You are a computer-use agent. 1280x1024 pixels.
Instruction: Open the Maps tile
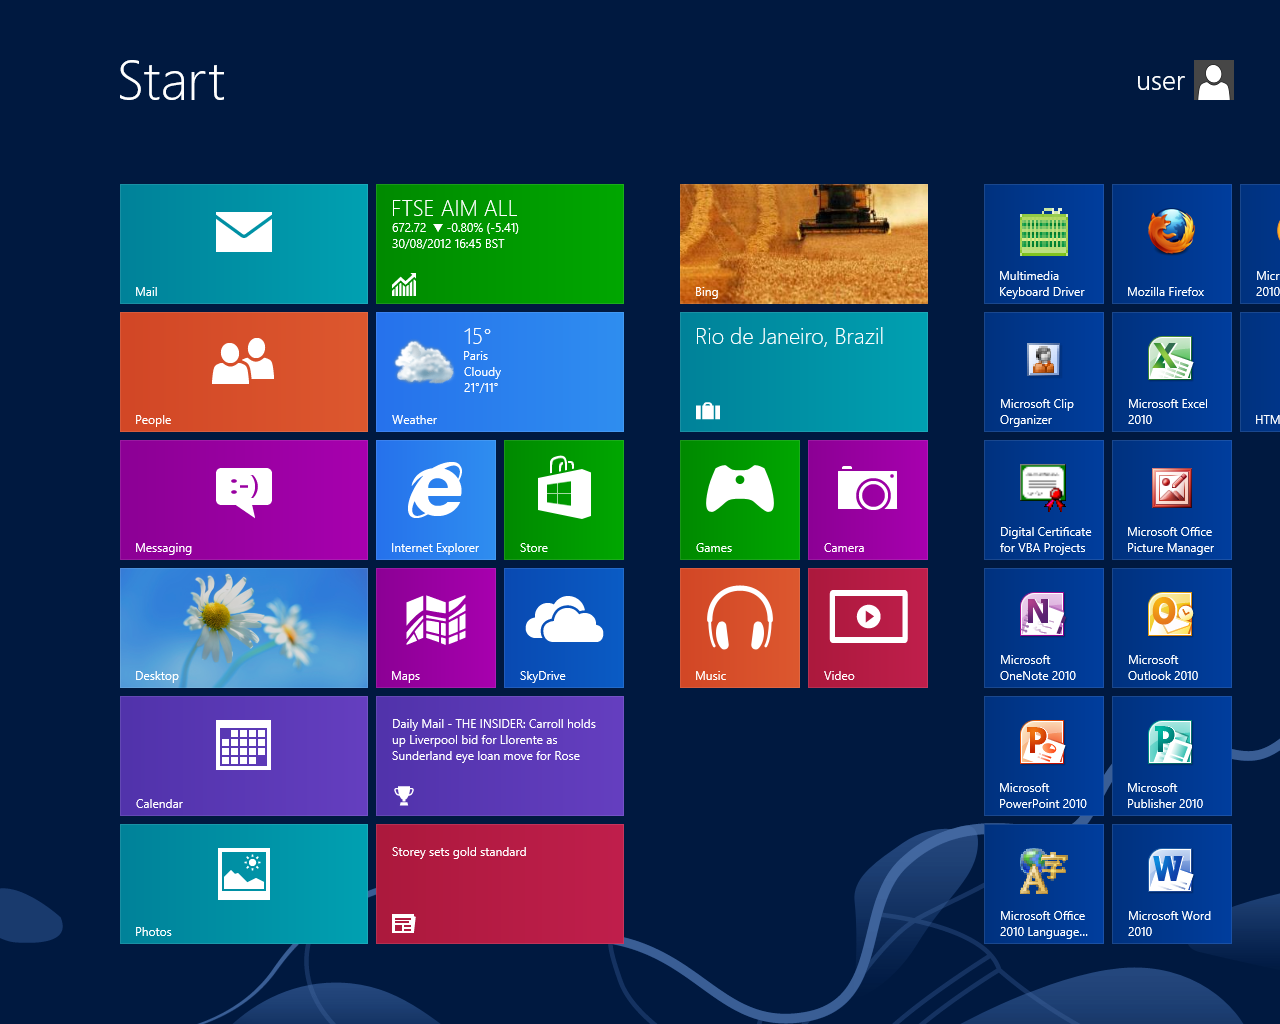436,628
